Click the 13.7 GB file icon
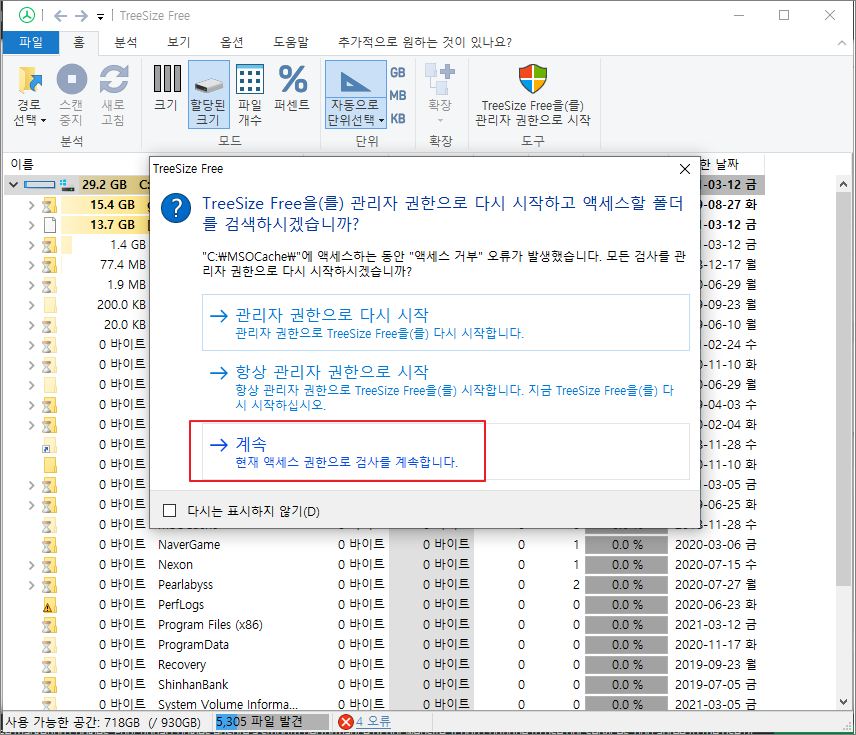Viewport: 856px width, 735px height. pos(50,225)
